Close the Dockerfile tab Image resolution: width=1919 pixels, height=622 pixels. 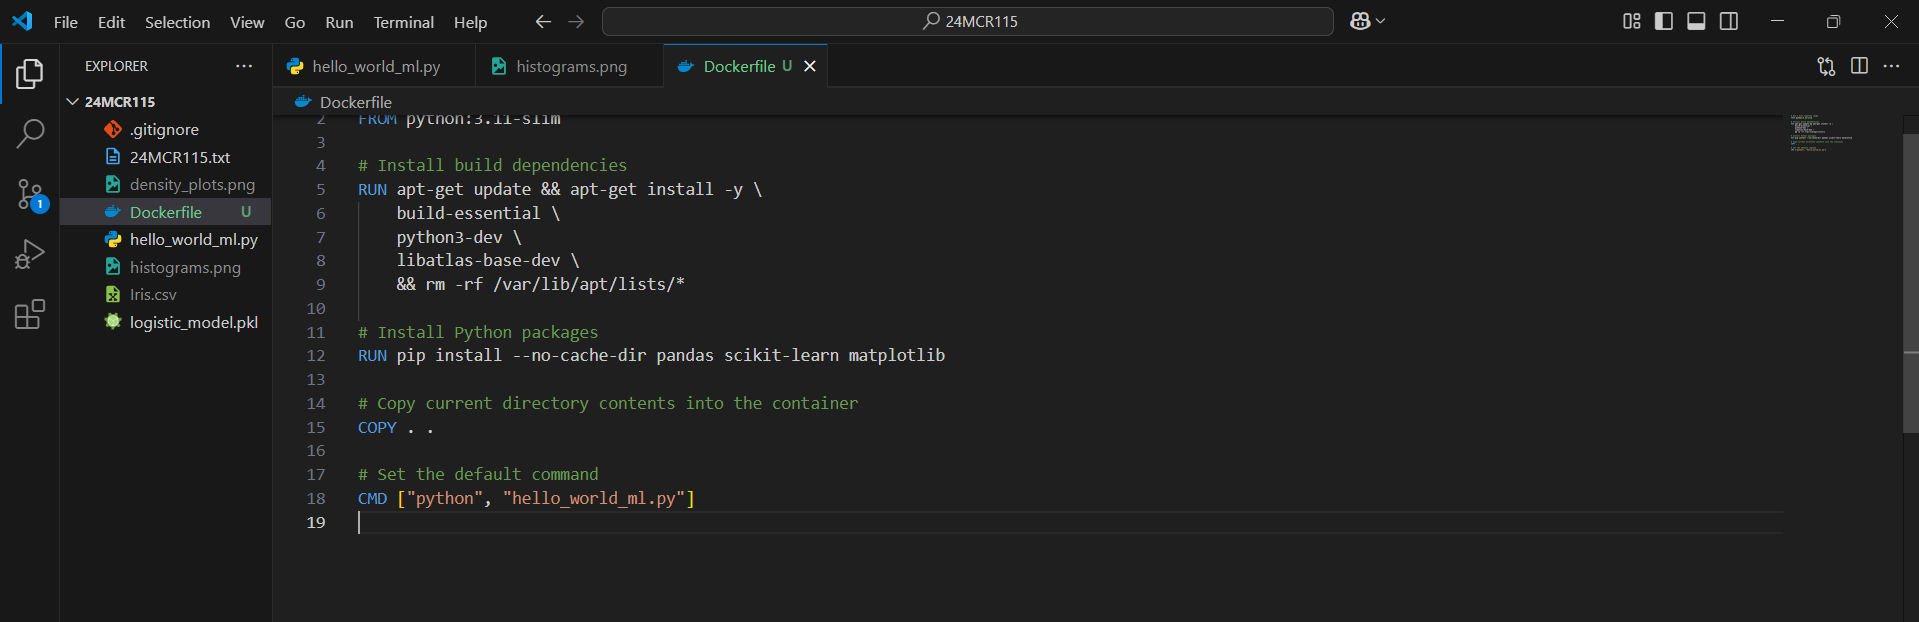click(x=810, y=66)
